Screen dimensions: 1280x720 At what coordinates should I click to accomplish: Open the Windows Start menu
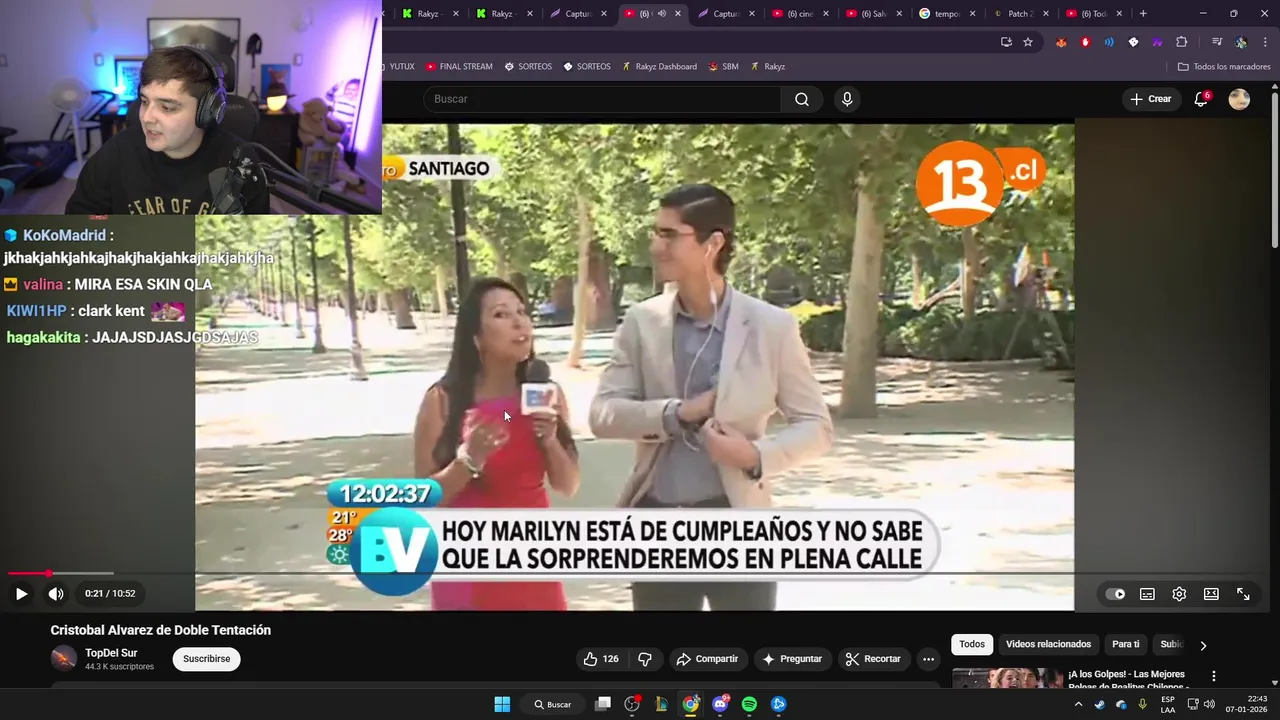tap(502, 704)
